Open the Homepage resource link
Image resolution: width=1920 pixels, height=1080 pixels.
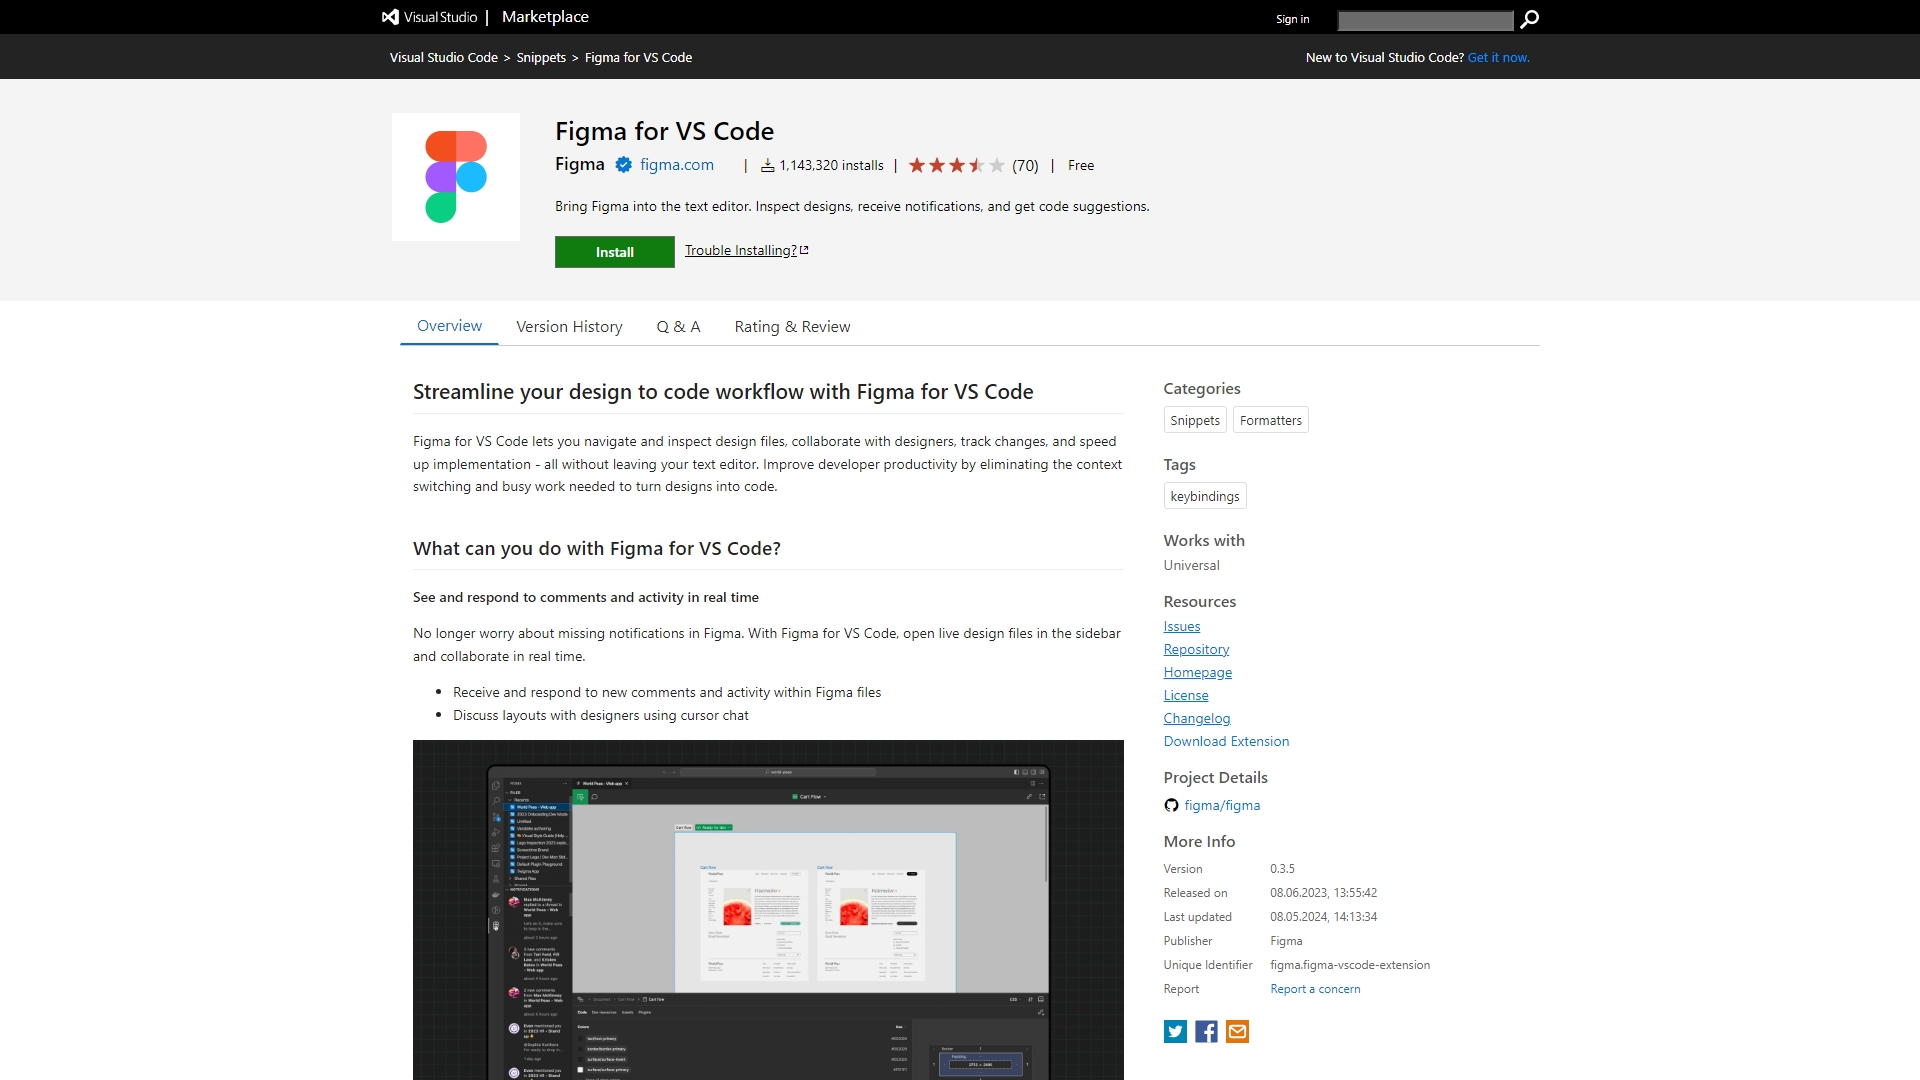click(x=1197, y=673)
